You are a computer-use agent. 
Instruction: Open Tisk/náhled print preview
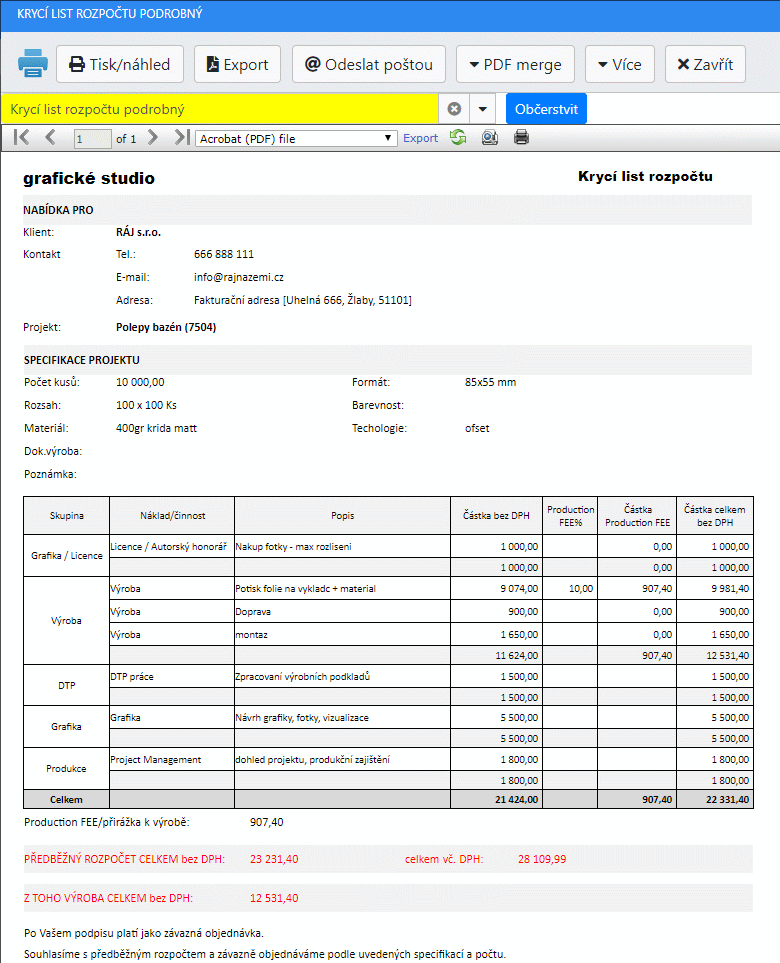coord(120,64)
